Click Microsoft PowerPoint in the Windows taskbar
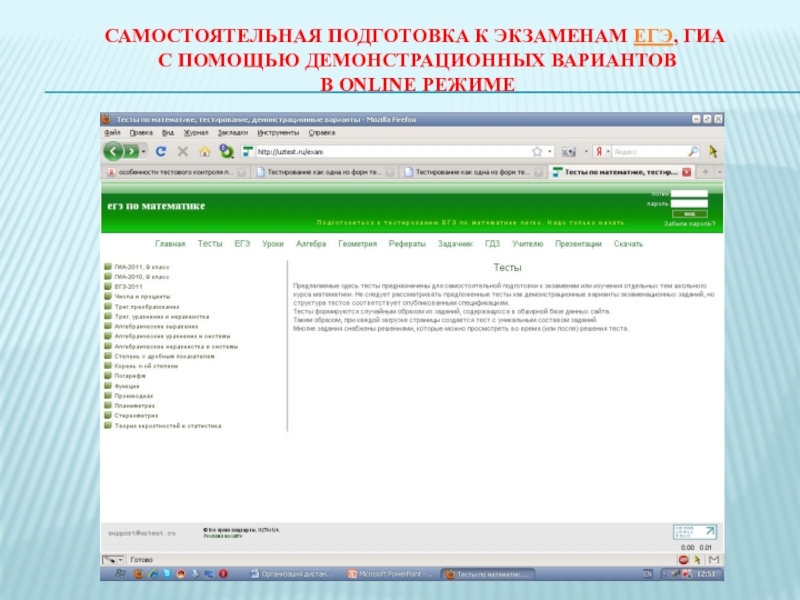The image size is (800, 600). coord(391,574)
